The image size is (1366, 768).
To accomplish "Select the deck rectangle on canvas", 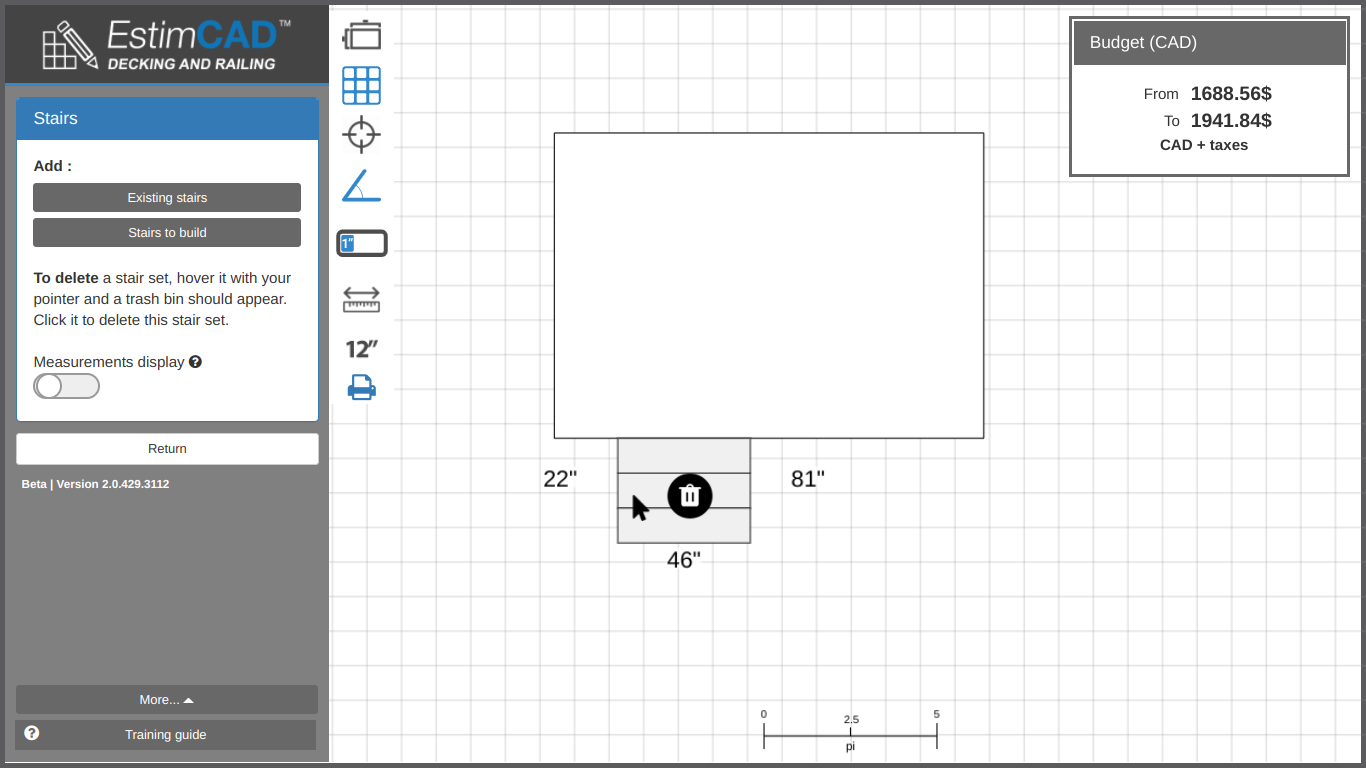I will (769, 285).
